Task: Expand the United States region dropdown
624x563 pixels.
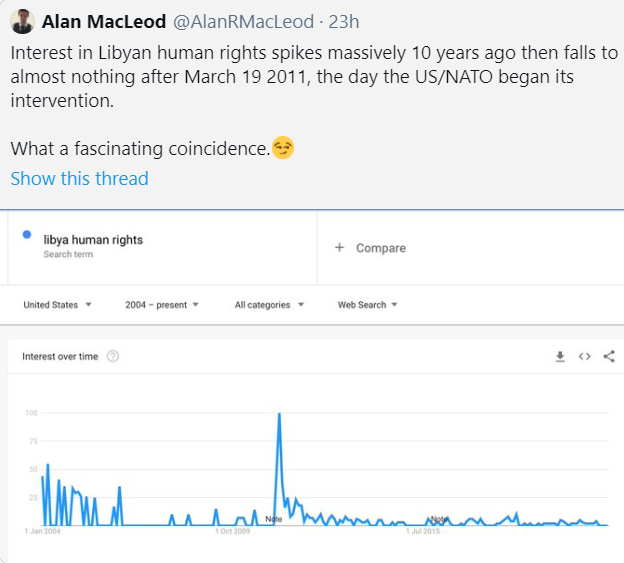Action: coord(58,305)
